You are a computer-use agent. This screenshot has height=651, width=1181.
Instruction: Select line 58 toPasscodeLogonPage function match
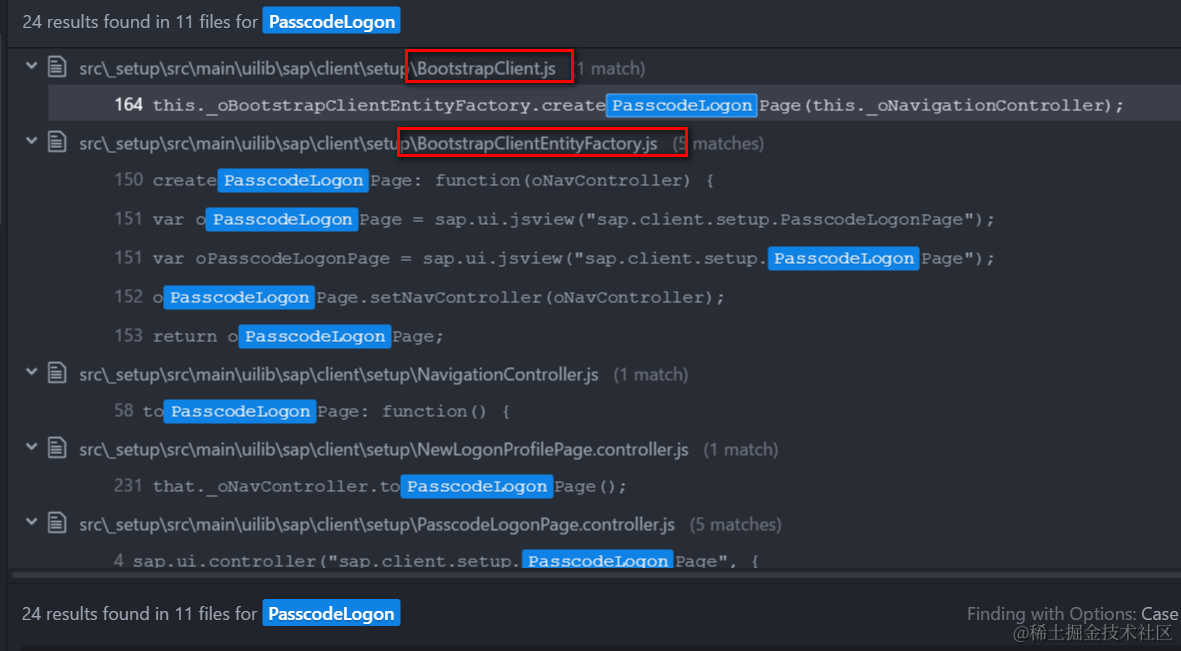tap(313, 411)
